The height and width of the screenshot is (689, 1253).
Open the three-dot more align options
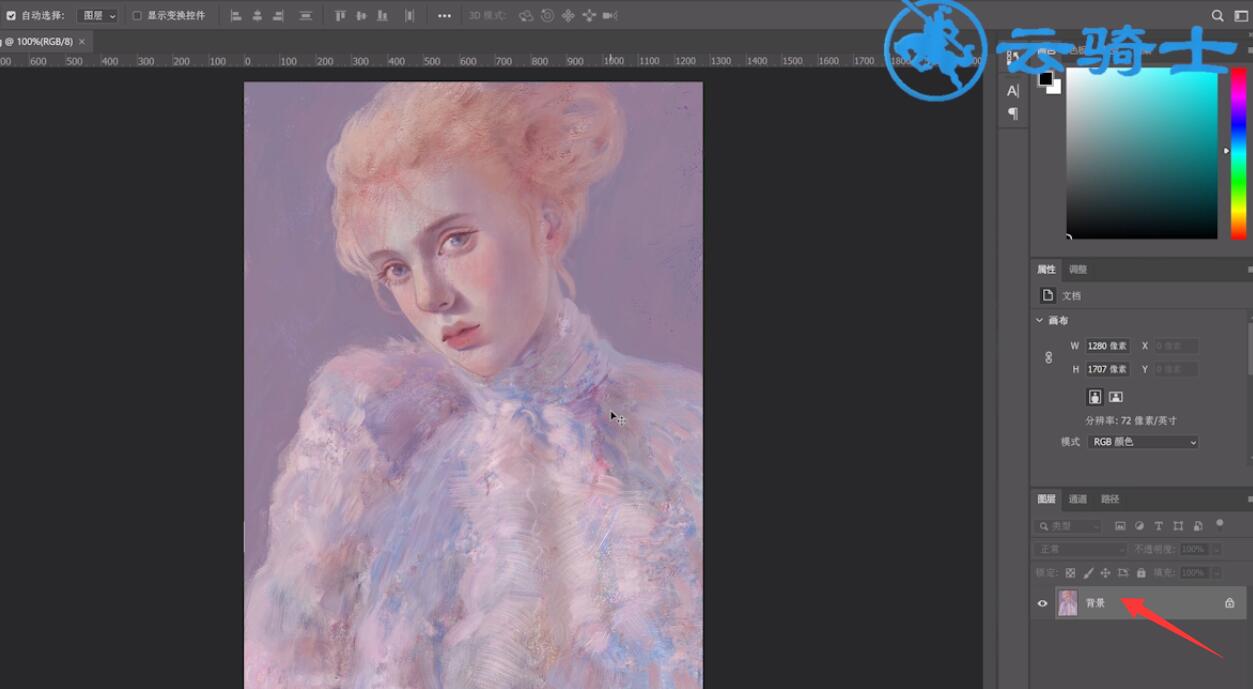coord(445,16)
